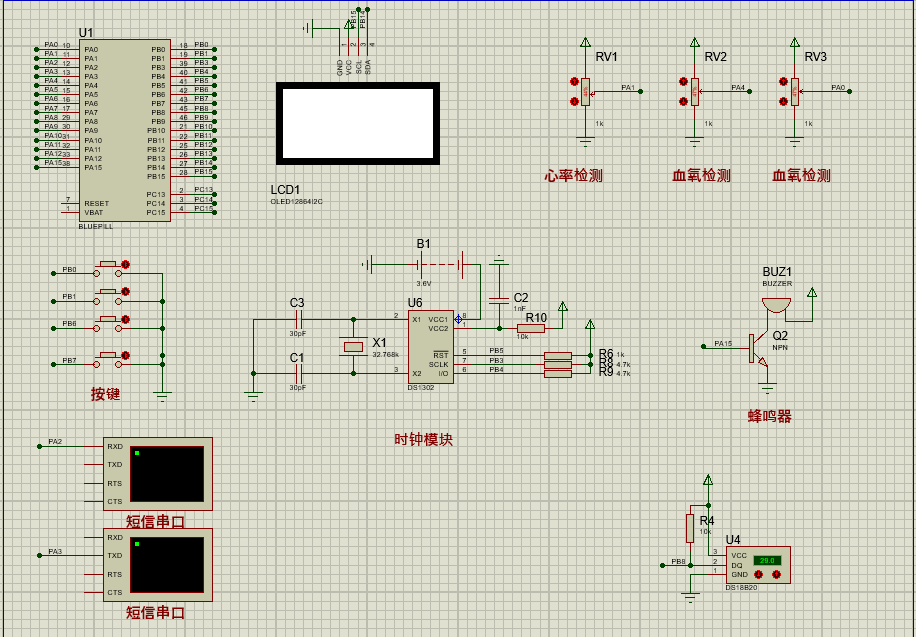Select the RV3 potentiometer body
The width and height of the screenshot is (916, 637).
tap(794, 92)
